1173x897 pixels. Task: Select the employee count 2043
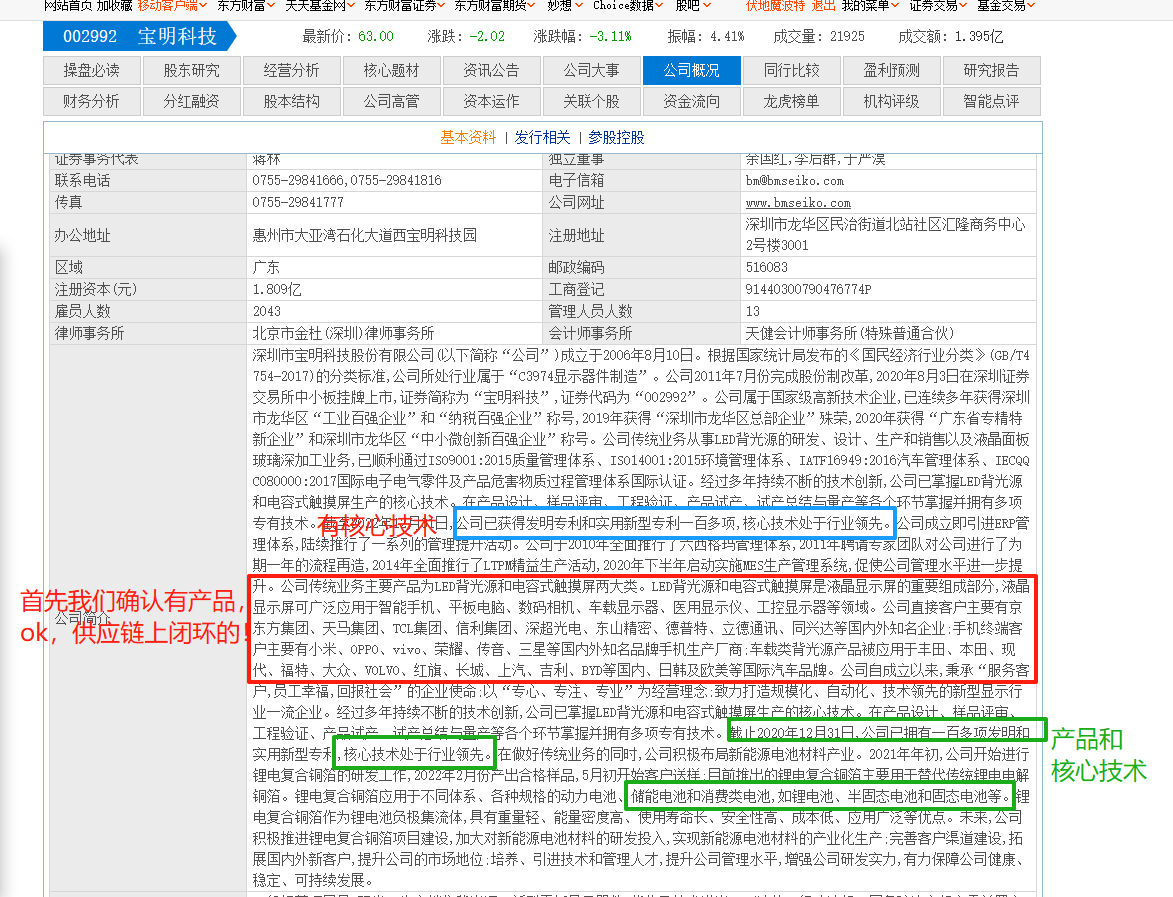(x=267, y=311)
